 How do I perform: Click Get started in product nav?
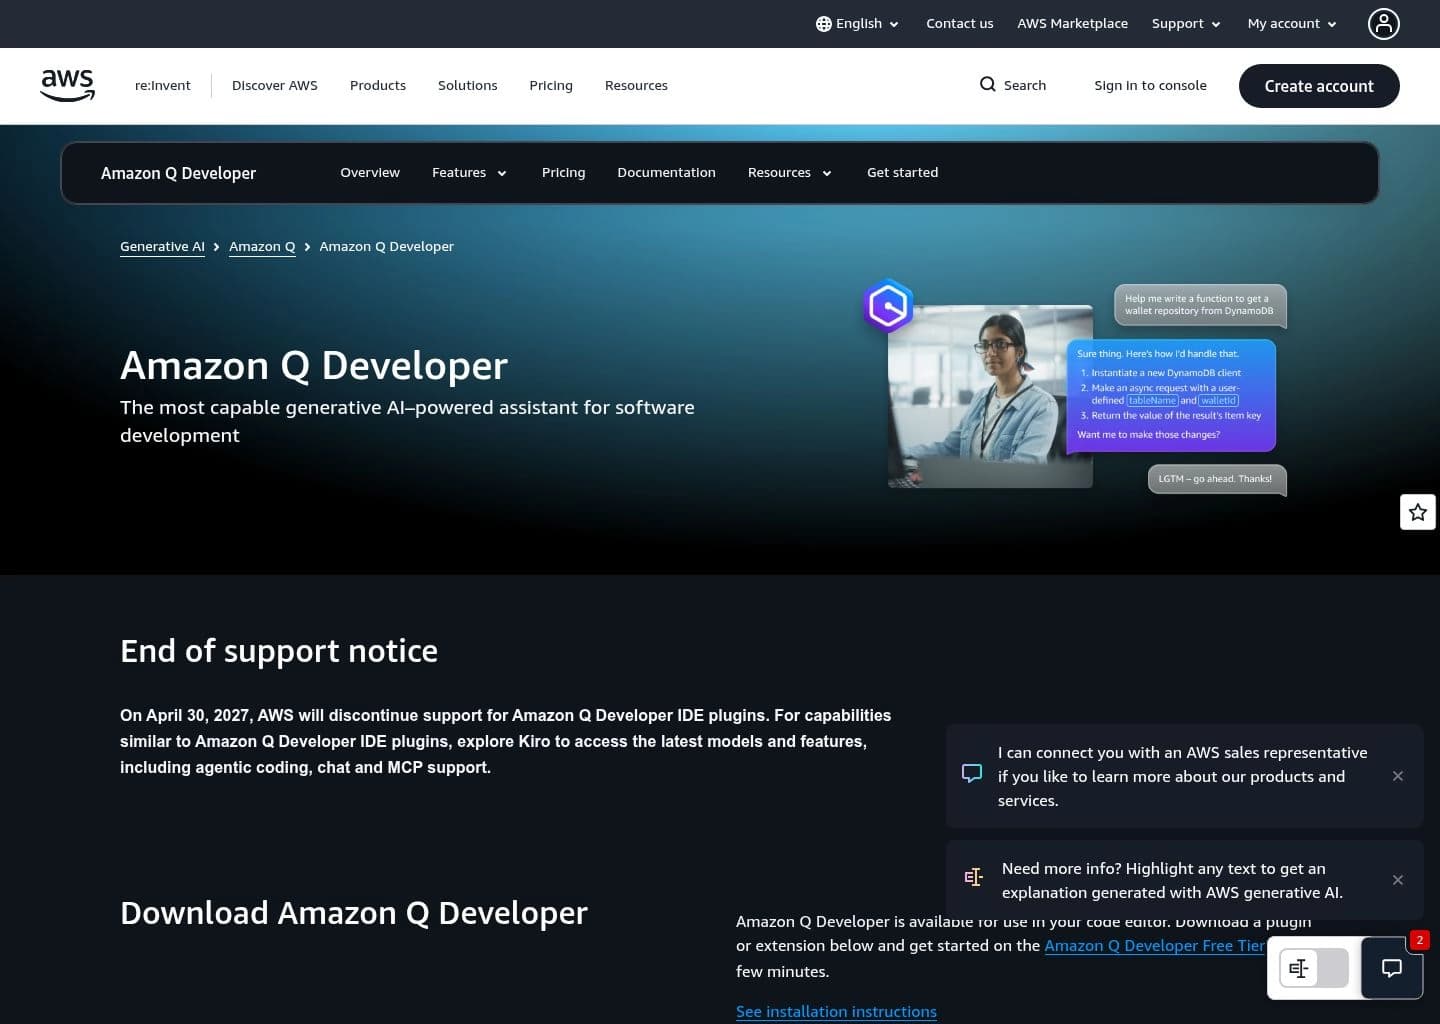(x=903, y=173)
